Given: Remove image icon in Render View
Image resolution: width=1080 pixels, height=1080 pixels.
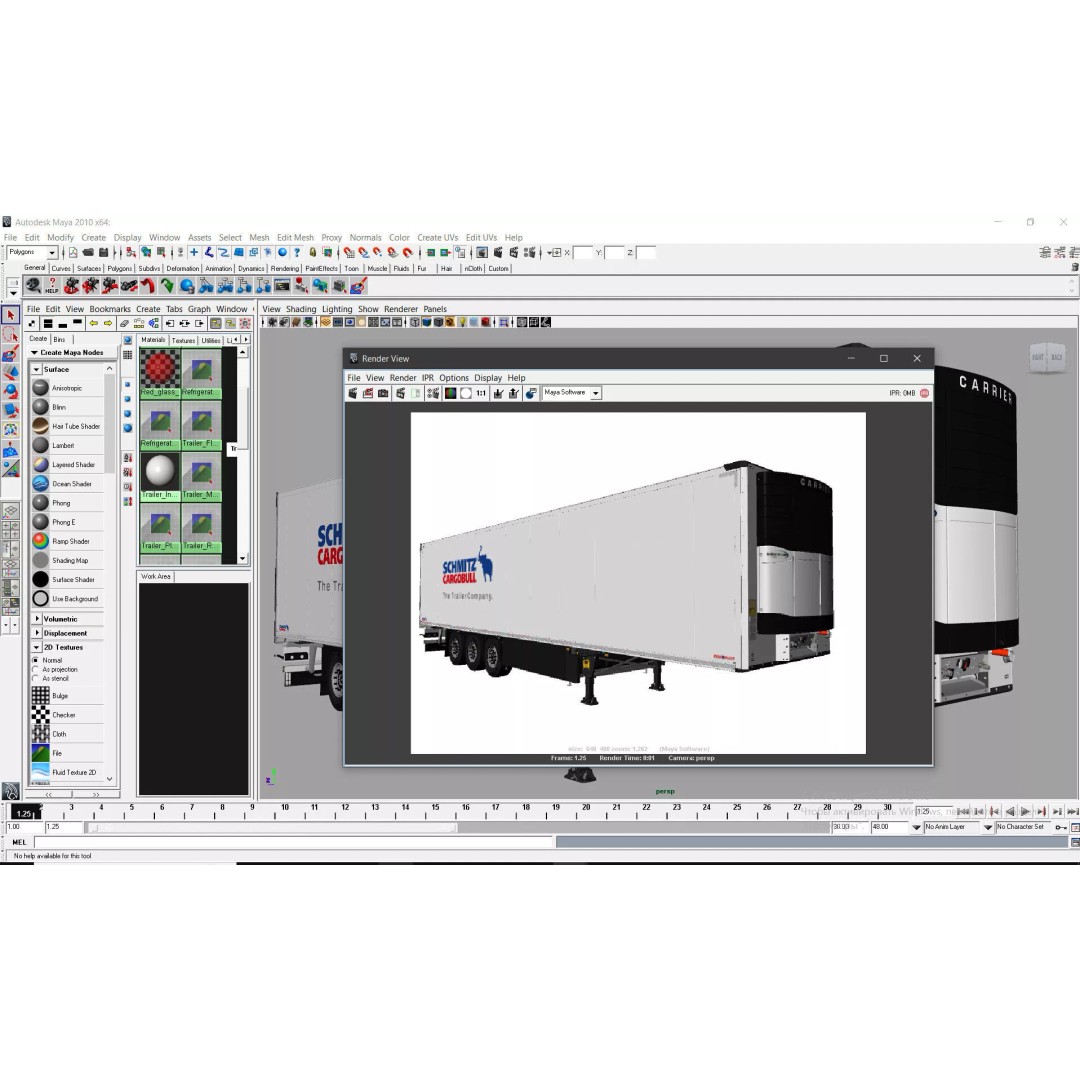Looking at the screenshot, I should [x=514, y=393].
